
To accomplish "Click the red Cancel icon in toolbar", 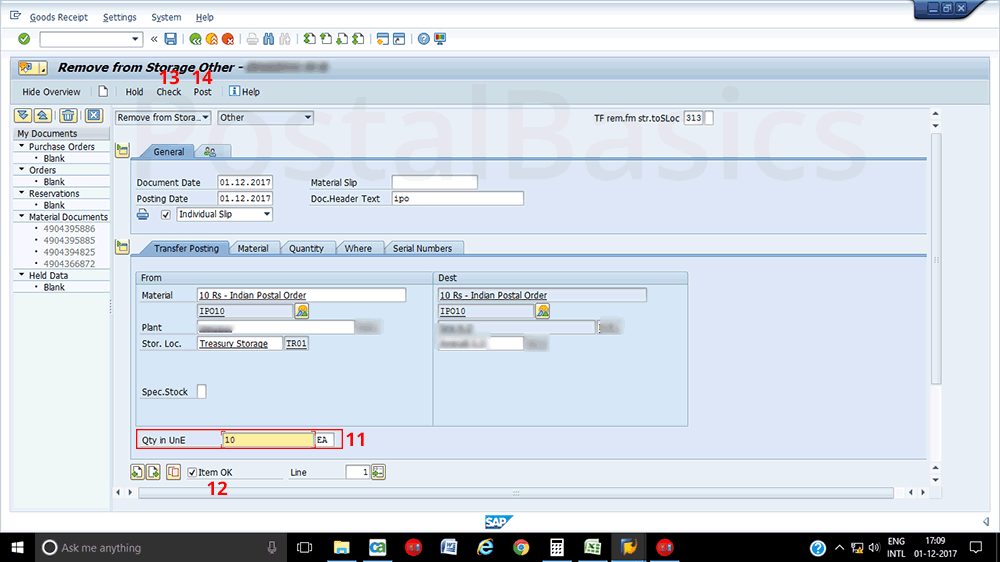I will click(228, 39).
